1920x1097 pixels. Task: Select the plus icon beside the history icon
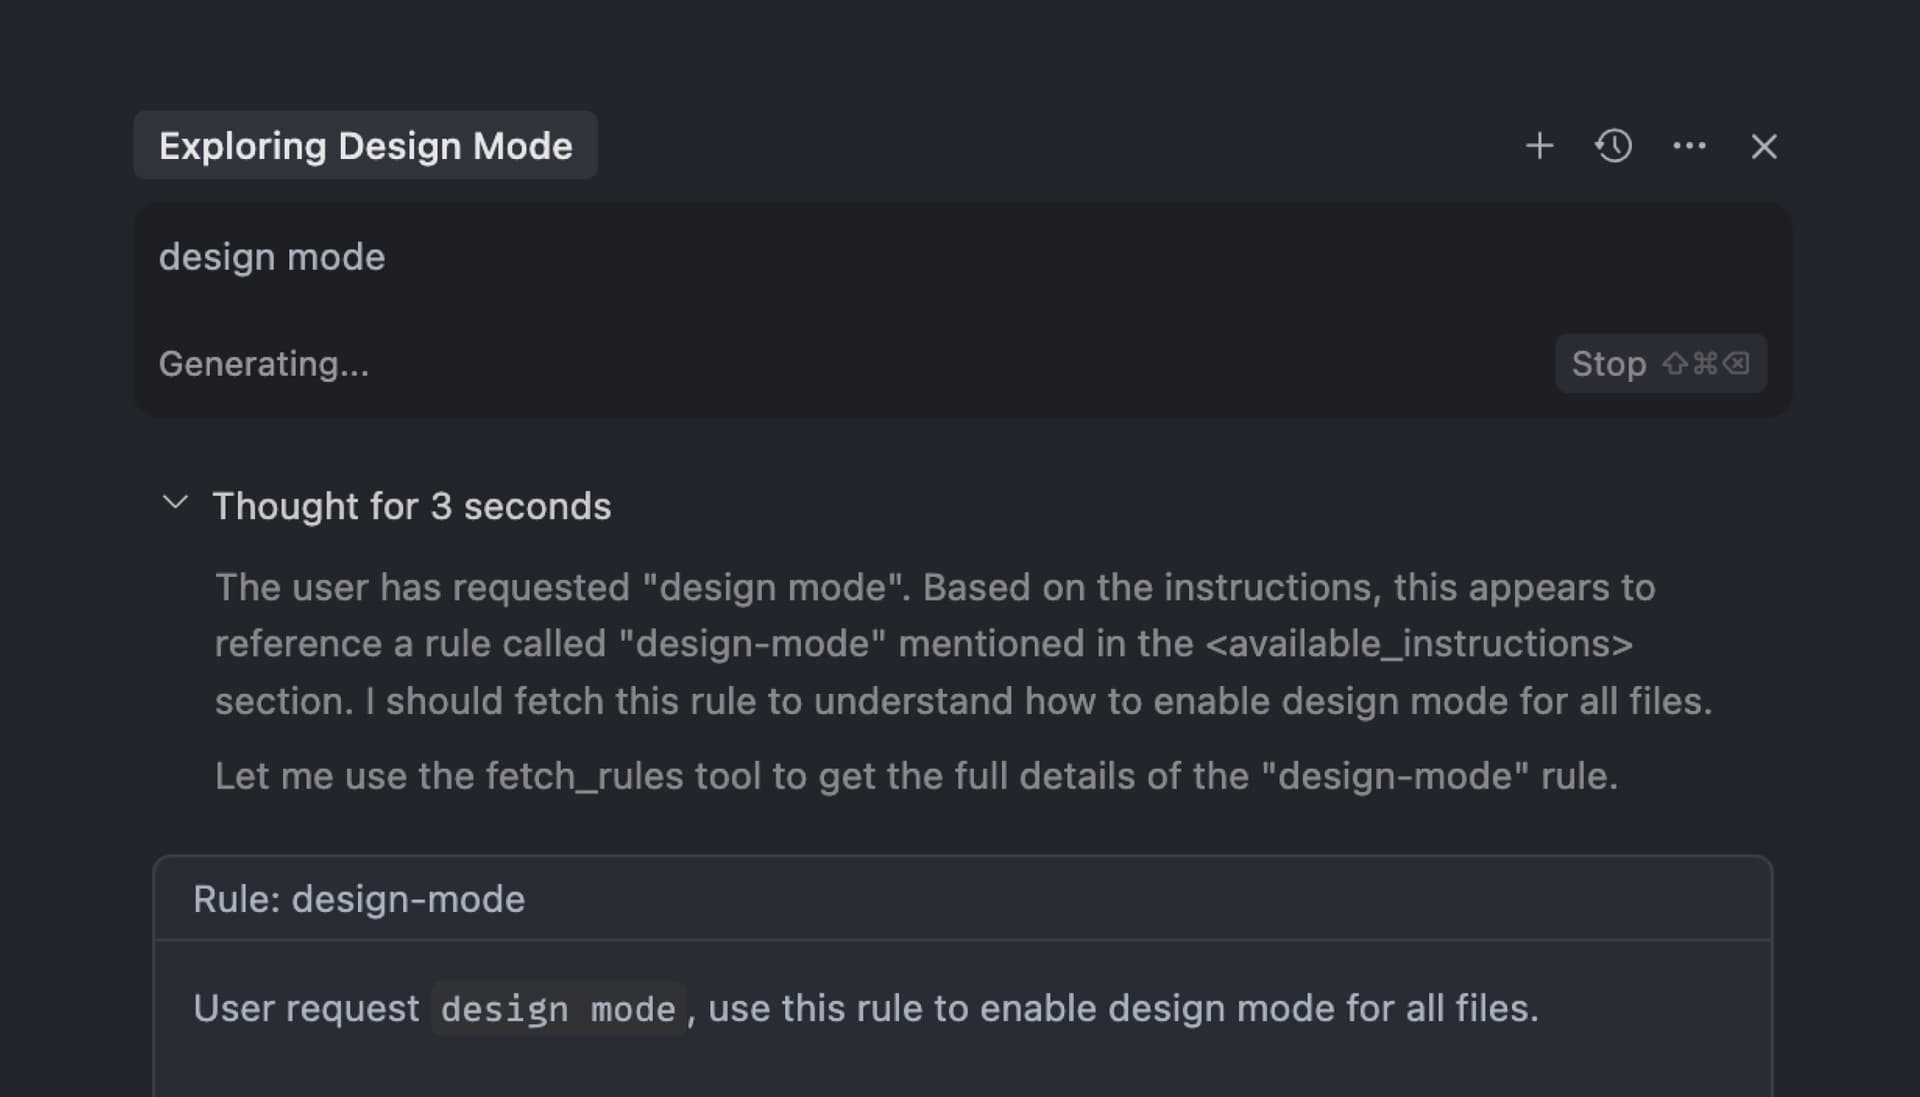(x=1539, y=146)
